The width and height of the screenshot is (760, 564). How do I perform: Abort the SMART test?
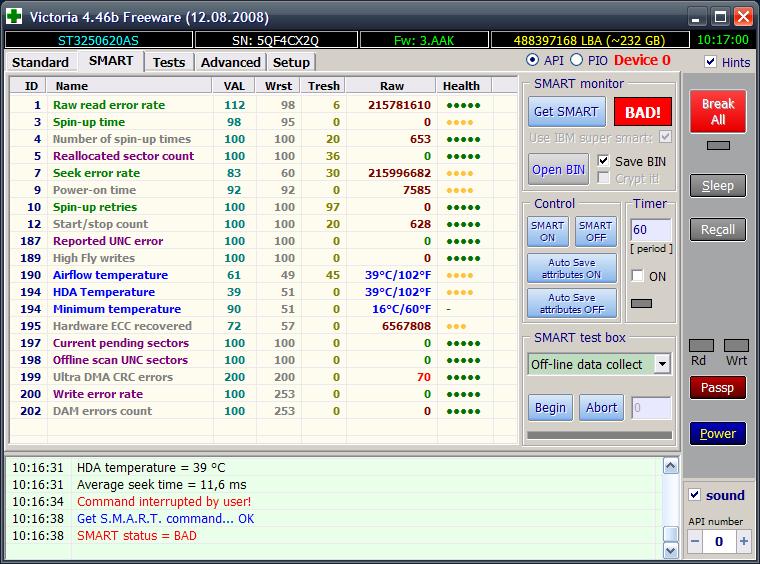[602, 407]
